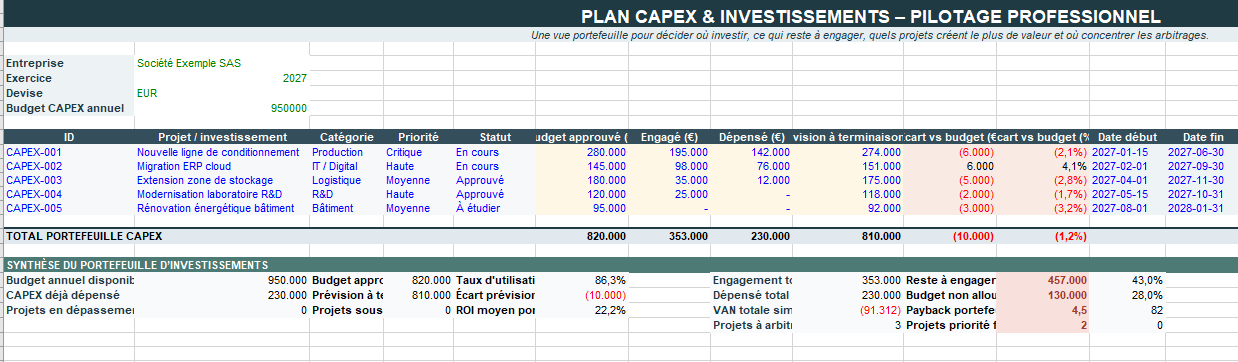Select cell CAPEX-004
1238x362 pixels.
click(x=69, y=194)
